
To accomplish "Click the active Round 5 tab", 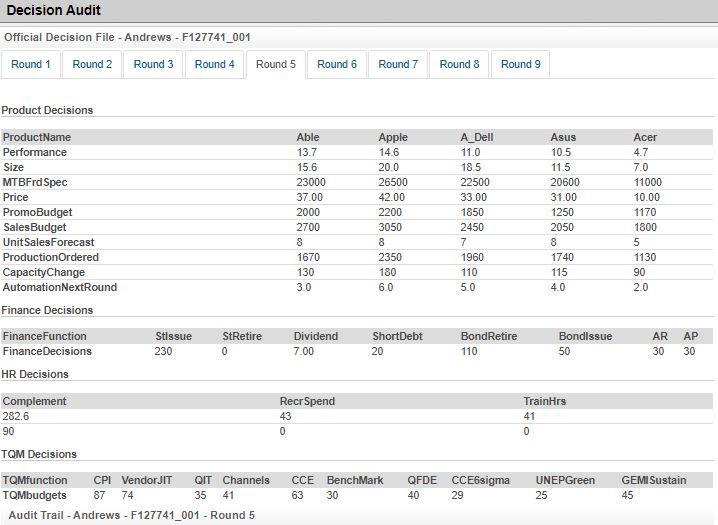I will point(276,64).
